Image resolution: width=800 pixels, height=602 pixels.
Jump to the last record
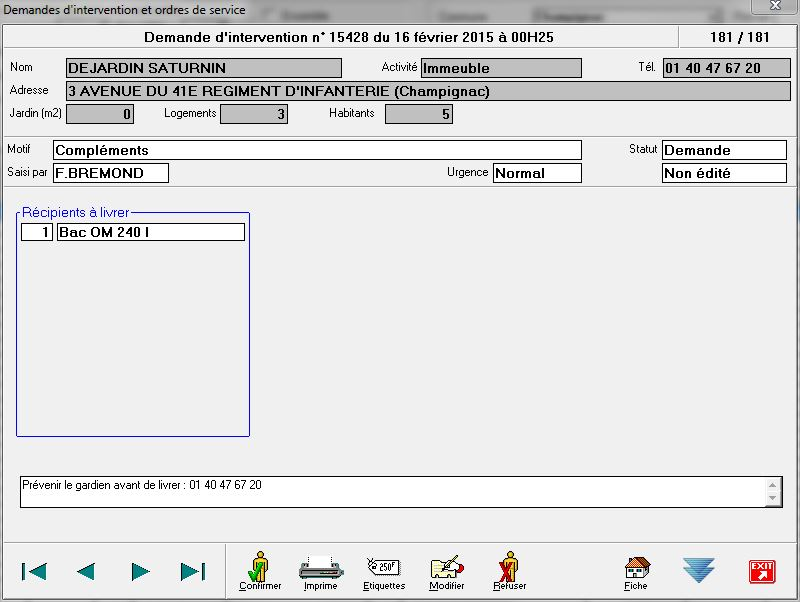(192, 571)
